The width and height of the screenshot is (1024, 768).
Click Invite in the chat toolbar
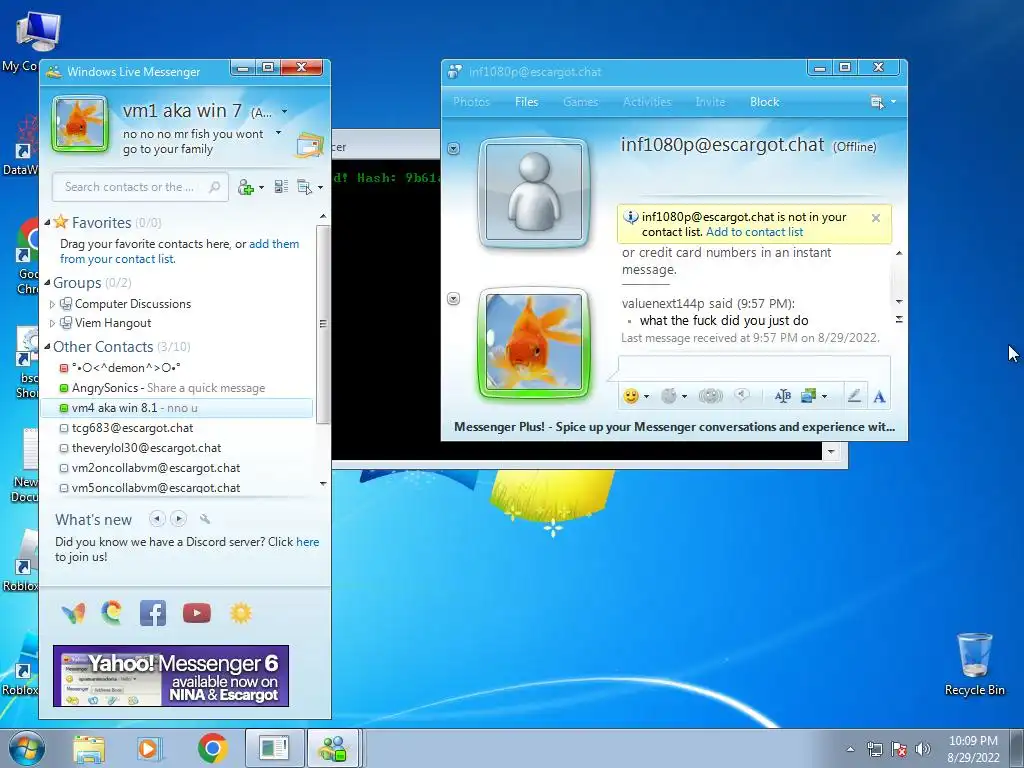click(x=710, y=102)
